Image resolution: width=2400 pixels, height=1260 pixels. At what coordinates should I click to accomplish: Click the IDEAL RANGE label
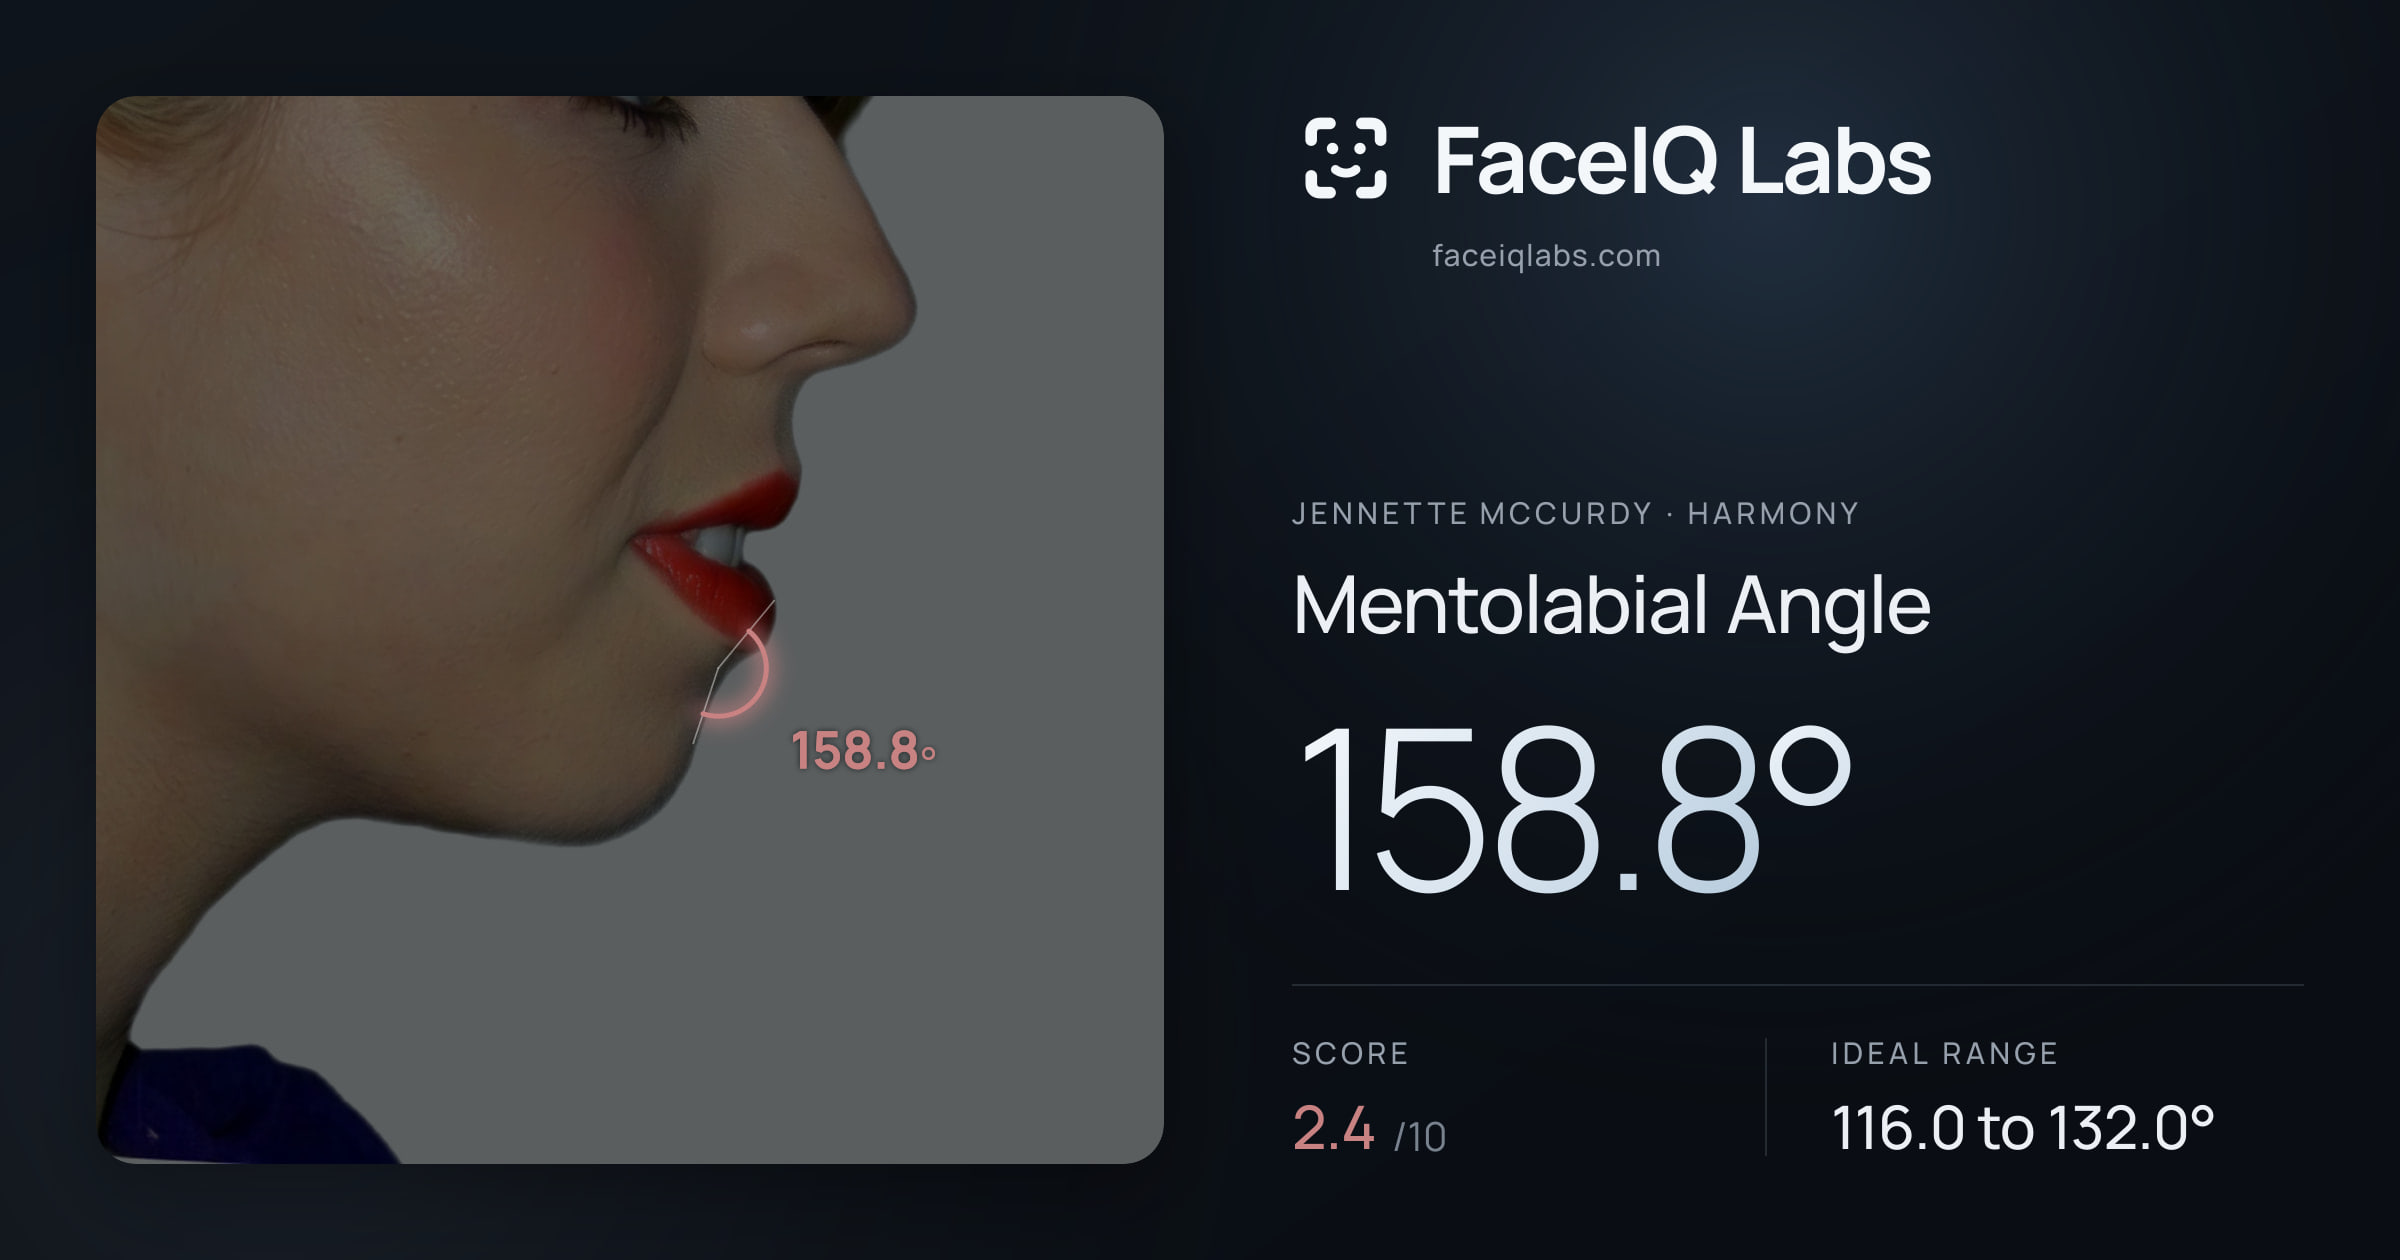1944,1053
